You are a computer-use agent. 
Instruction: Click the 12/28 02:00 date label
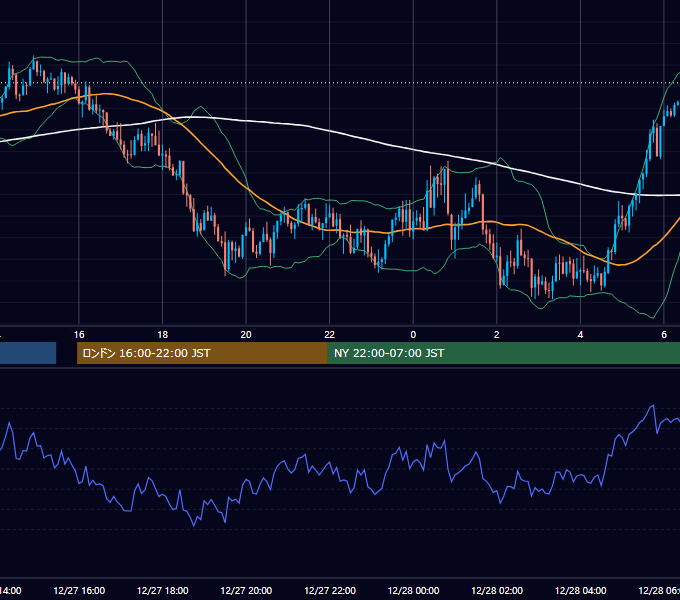click(x=497, y=590)
